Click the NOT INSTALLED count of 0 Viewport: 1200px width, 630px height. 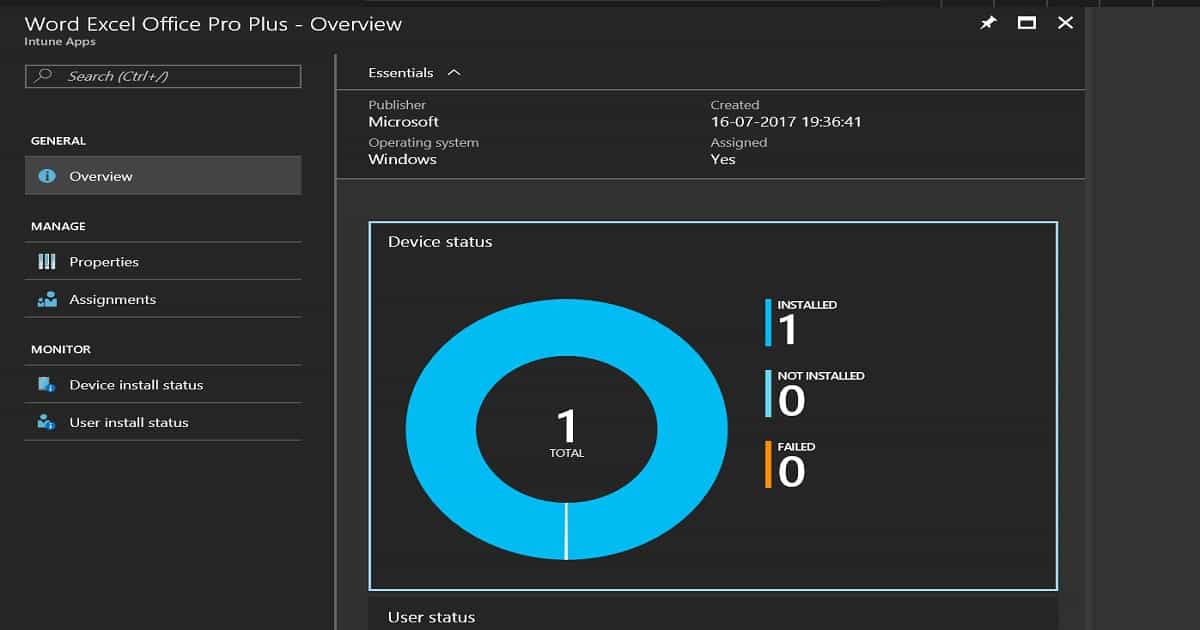tap(791, 401)
